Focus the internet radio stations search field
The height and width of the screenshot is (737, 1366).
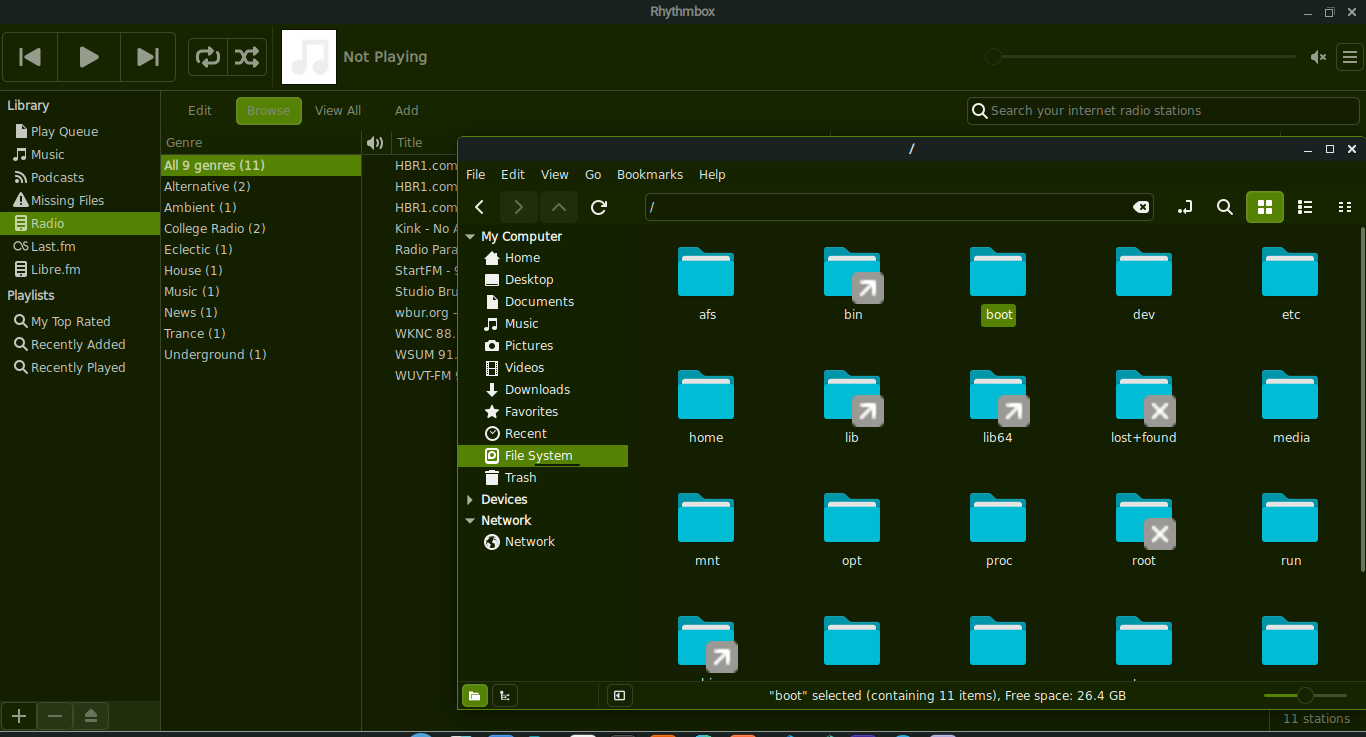pos(1163,111)
